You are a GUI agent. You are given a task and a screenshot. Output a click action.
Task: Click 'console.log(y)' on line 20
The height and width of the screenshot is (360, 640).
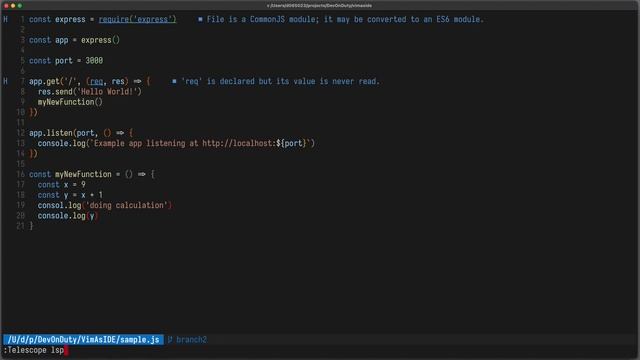(68, 216)
